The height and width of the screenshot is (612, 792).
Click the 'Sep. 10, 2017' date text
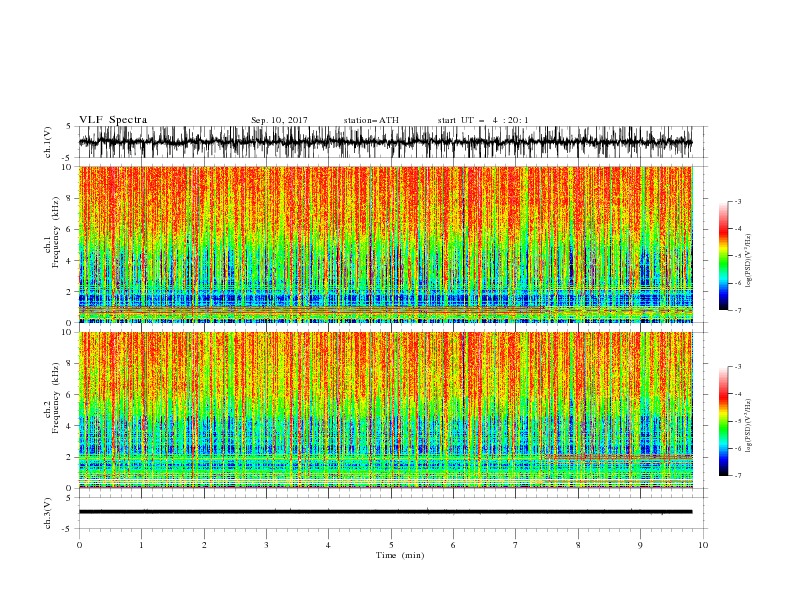(x=279, y=120)
